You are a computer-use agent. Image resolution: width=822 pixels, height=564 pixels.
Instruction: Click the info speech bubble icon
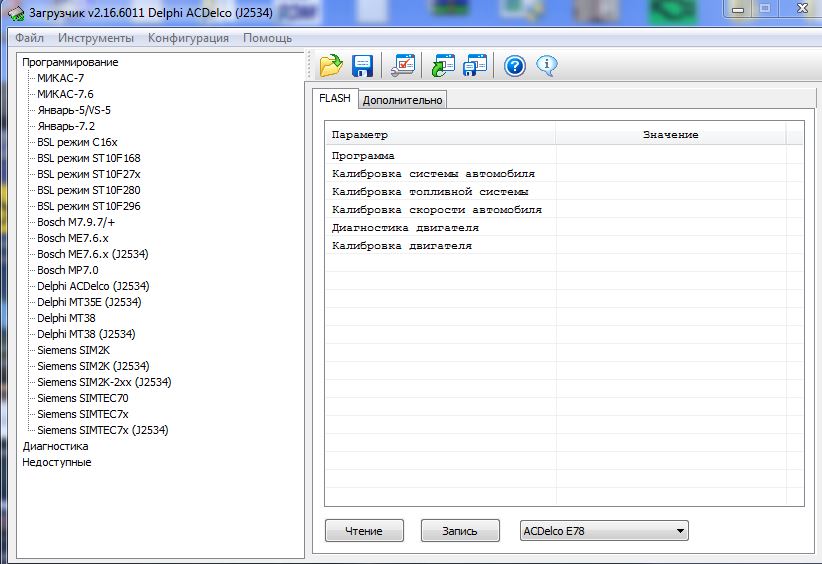(547, 66)
